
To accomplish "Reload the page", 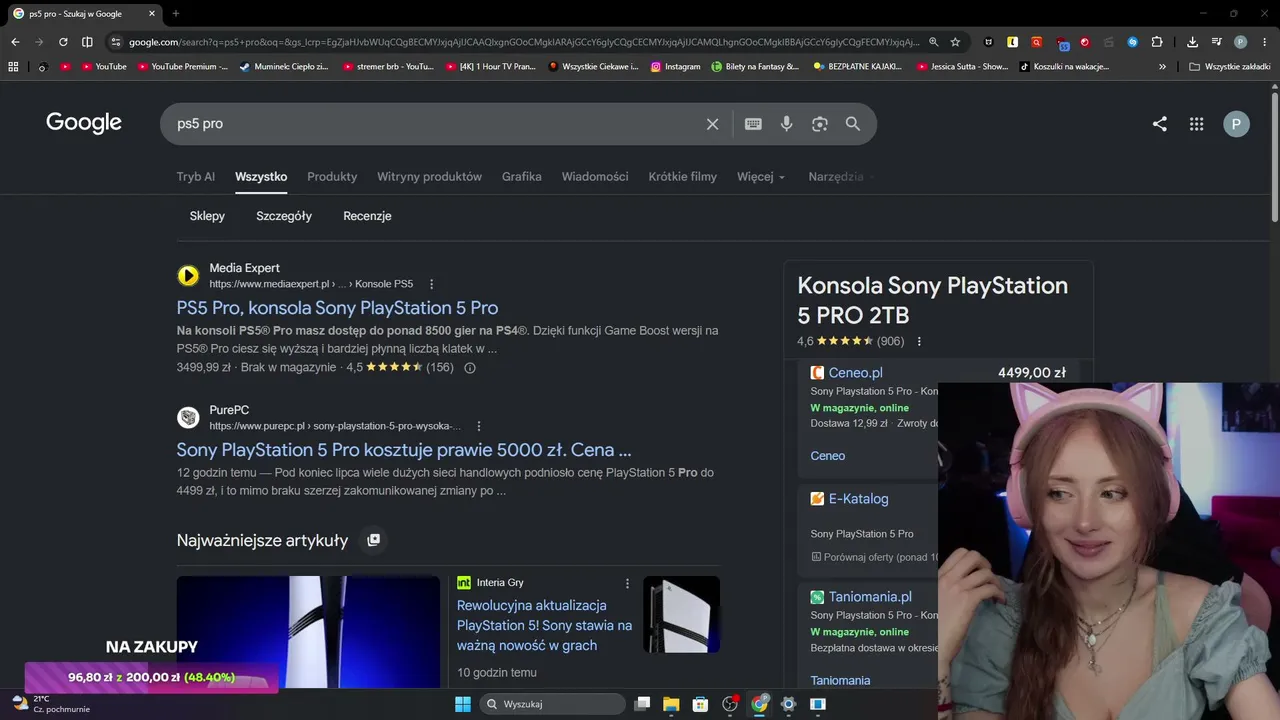I will 63,42.
